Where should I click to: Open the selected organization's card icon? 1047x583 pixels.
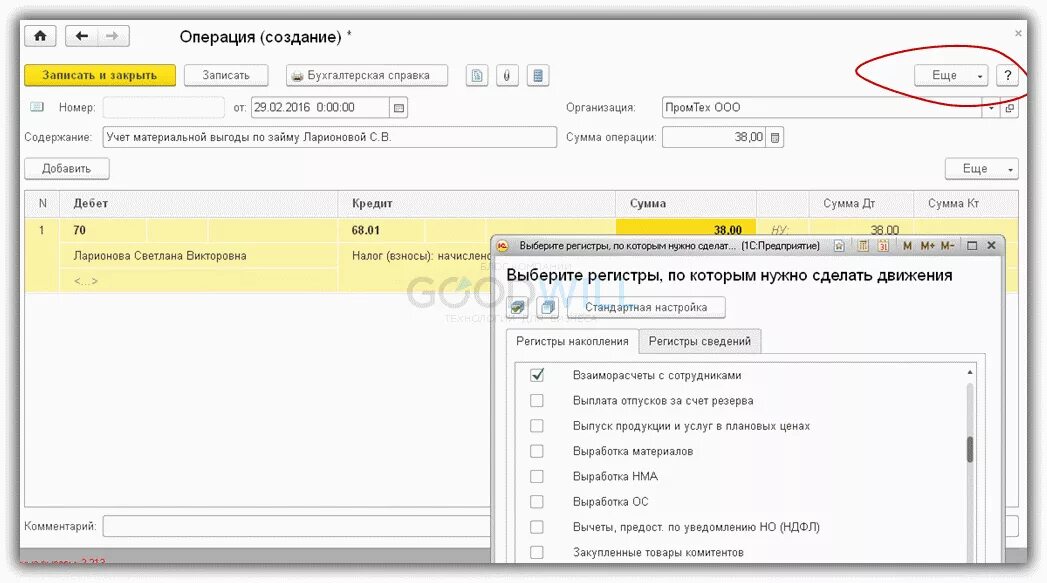pos(1010,108)
